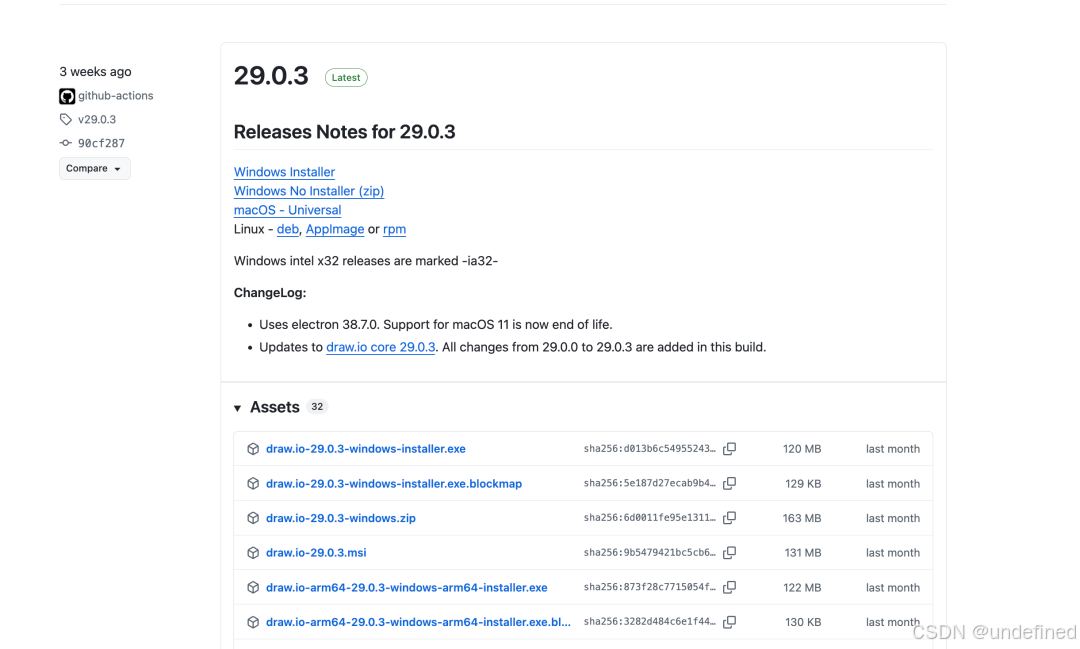Copy sha256 of draw.io-29.0.3-windows.zip

tap(729, 517)
